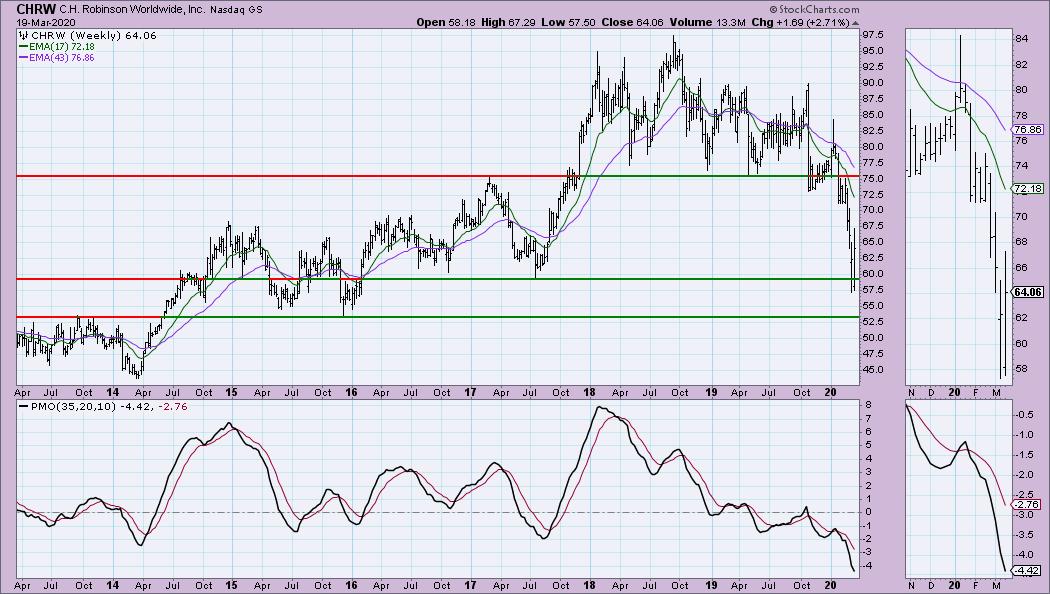Screen dimensions: 1050x594
Task: Click the -2.76 PMO signal tag
Action: click(1027, 504)
